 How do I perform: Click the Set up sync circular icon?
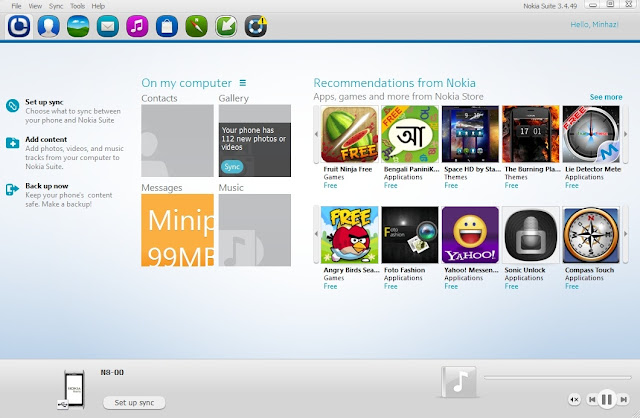[x=13, y=106]
